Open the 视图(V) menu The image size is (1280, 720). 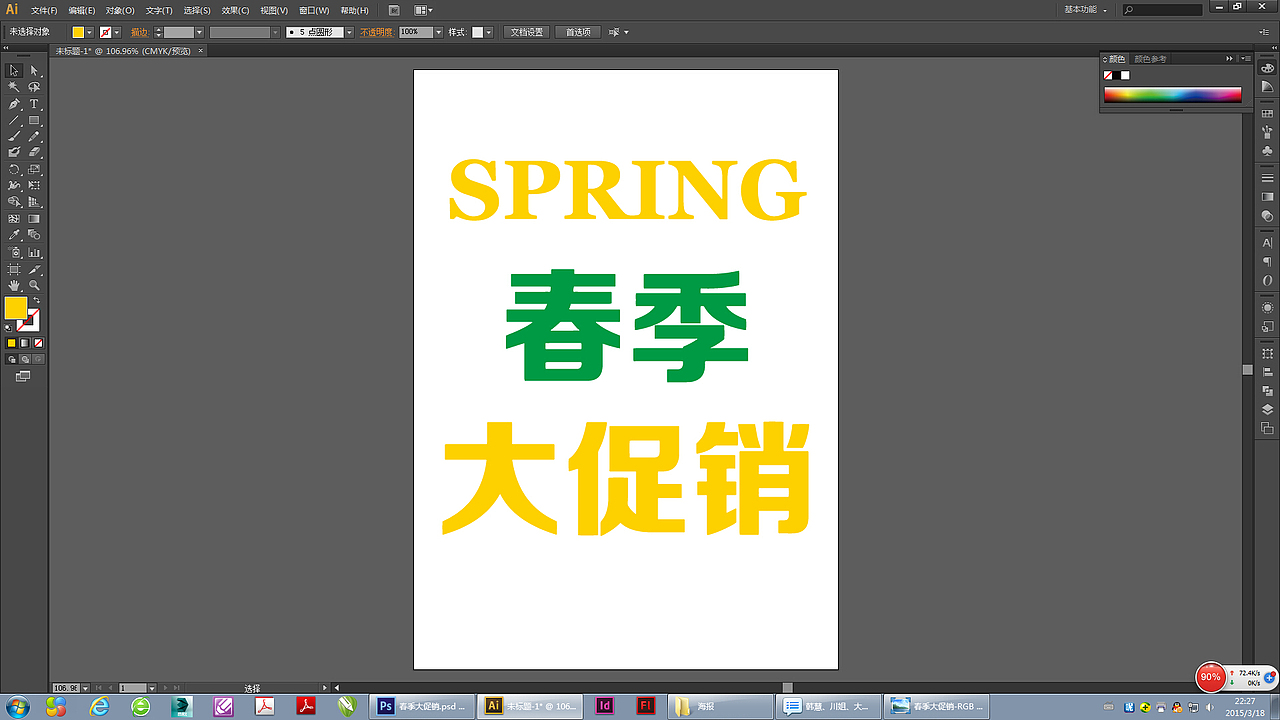(275, 10)
